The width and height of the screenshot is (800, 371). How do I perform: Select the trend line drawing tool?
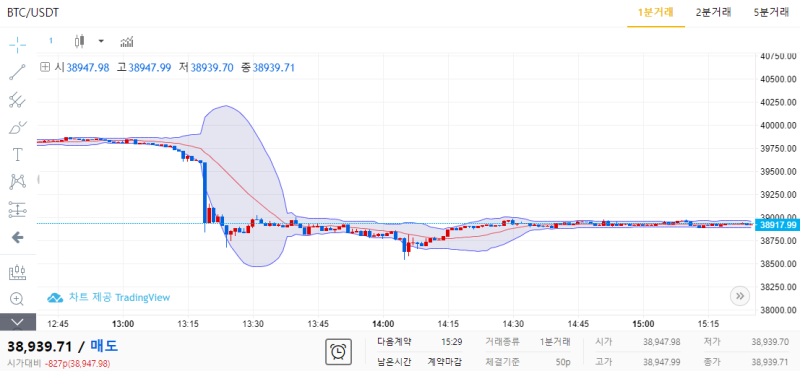[18, 72]
